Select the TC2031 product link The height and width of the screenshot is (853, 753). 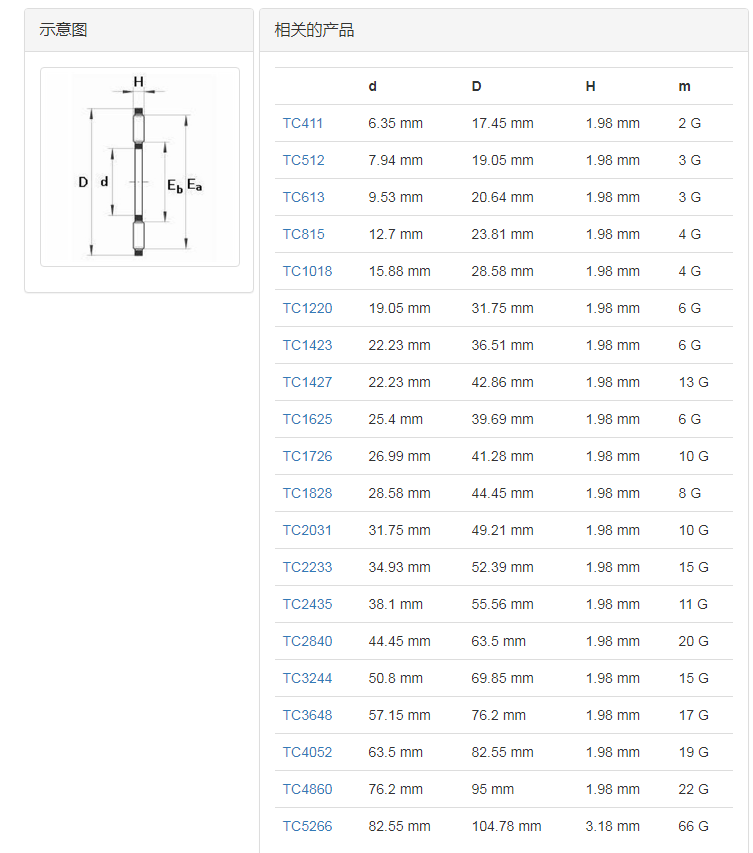(x=304, y=530)
